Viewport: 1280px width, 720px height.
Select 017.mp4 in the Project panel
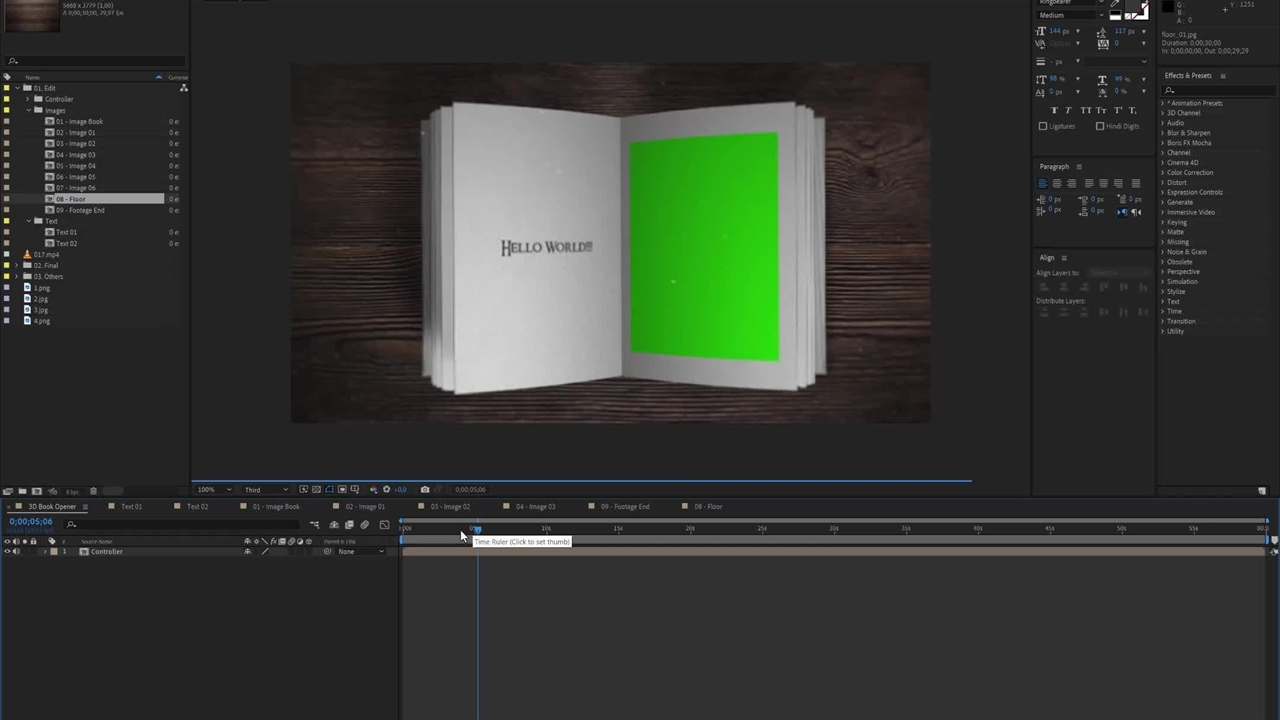click(46, 254)
